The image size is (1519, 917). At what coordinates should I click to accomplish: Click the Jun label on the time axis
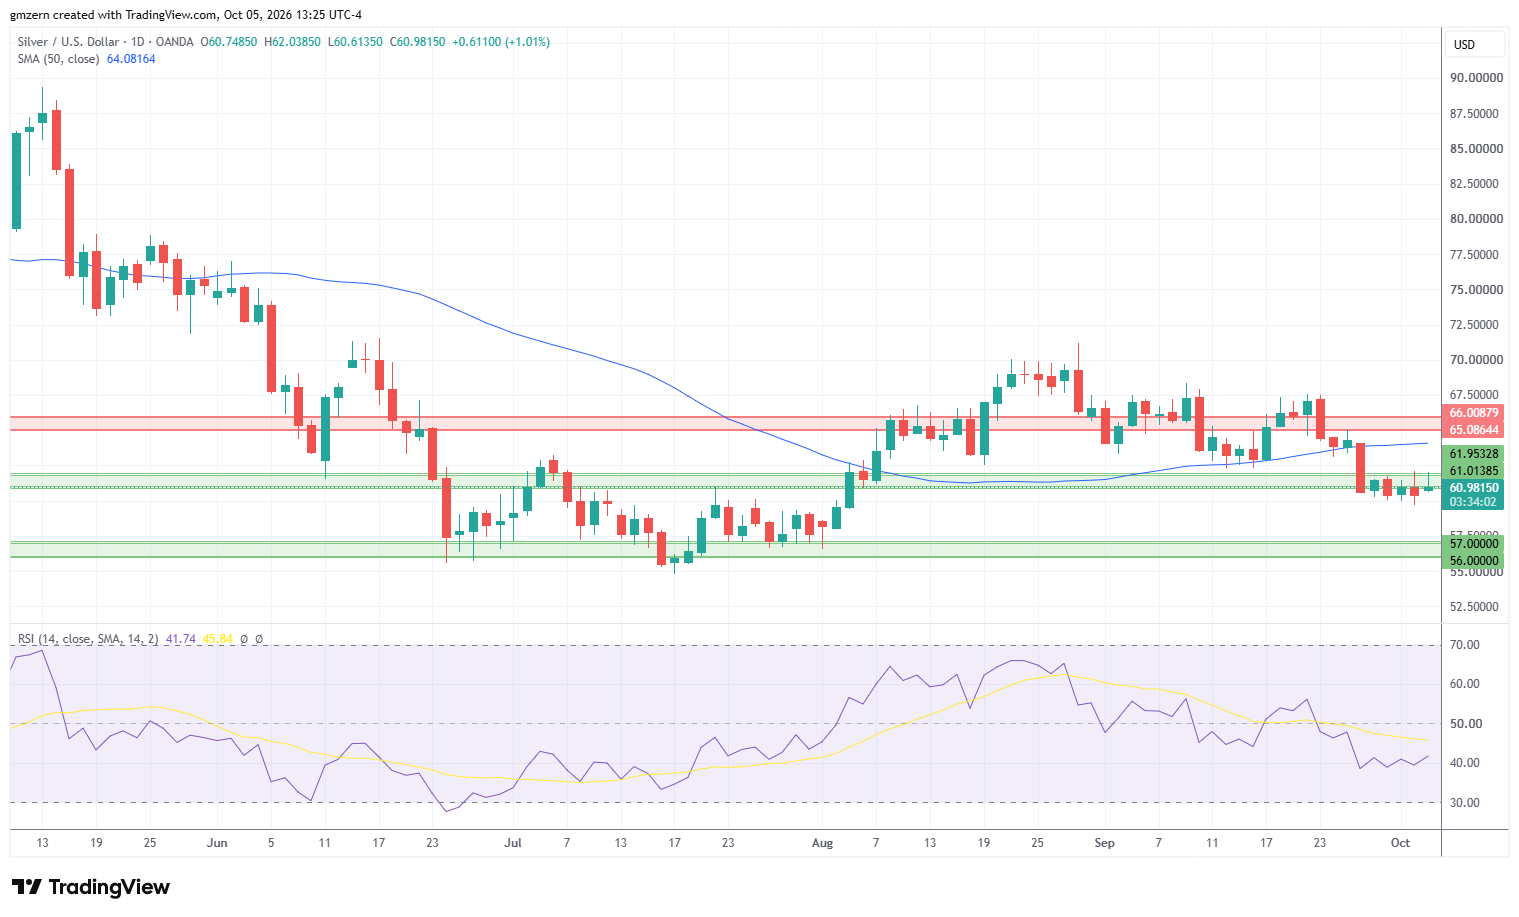[x=217, y=843]
